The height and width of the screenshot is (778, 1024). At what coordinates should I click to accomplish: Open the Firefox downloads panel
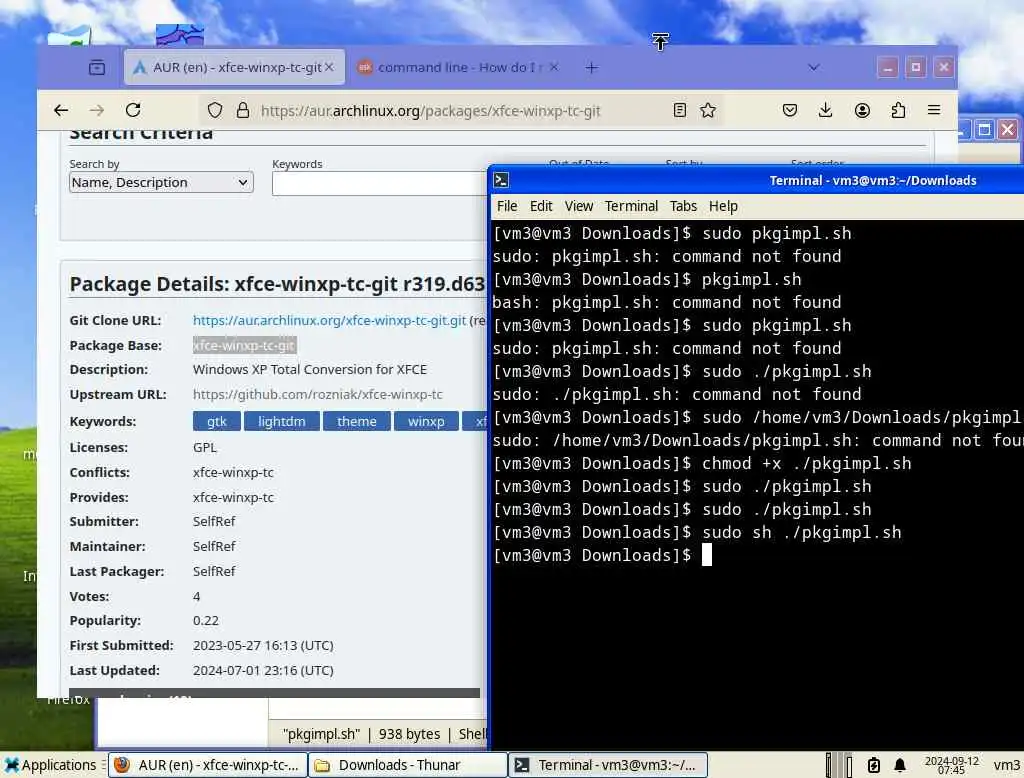[x=825, y=110]
